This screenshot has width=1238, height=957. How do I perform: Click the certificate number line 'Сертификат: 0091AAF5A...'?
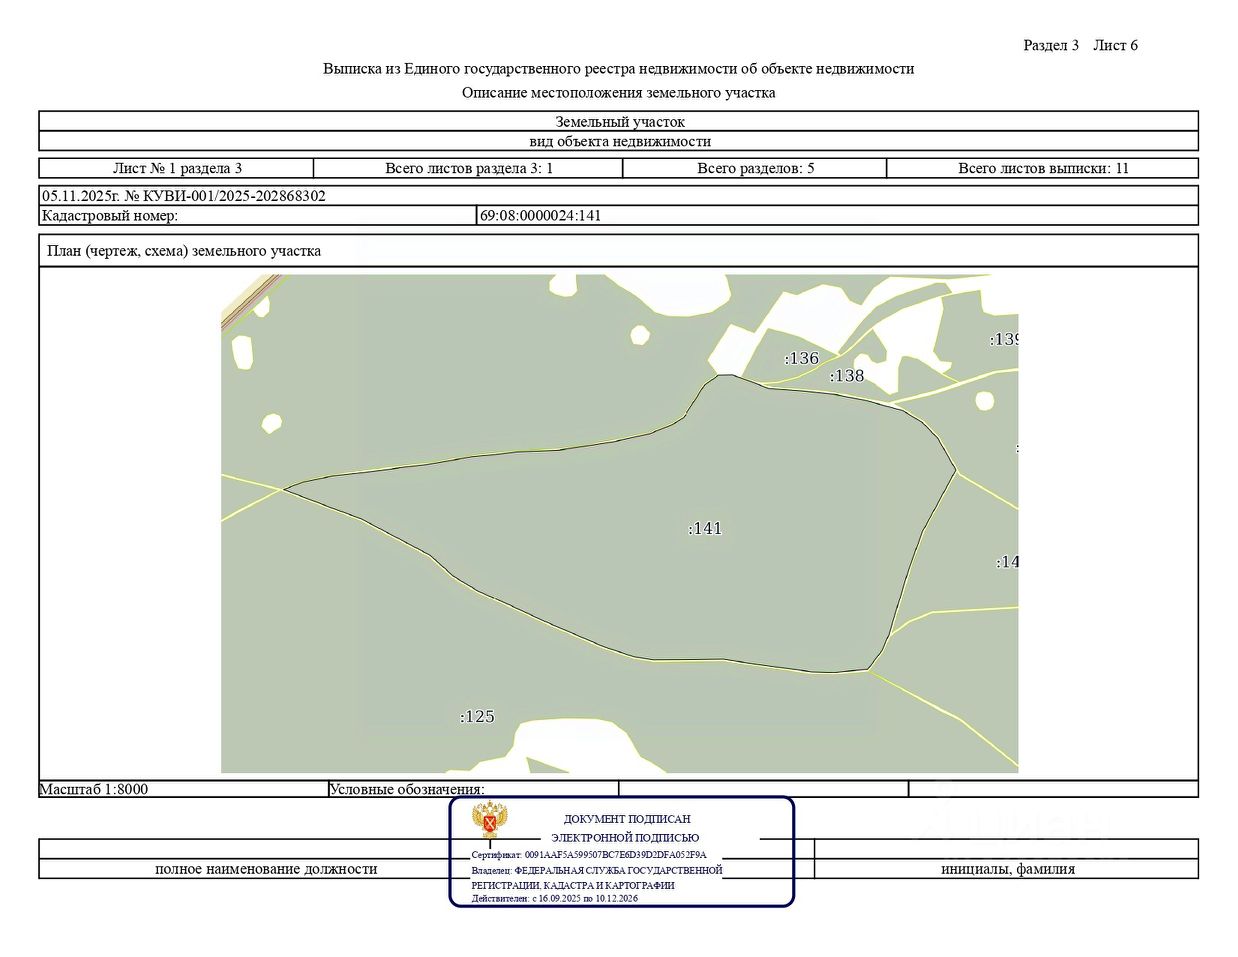point(589,855)
